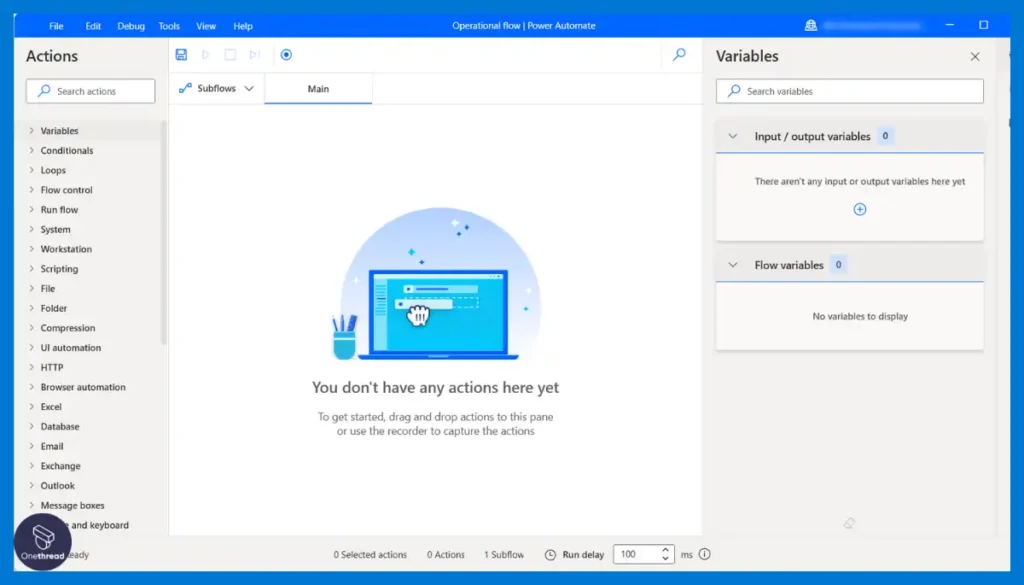The width and height of the screenshot is (1024, 585).
Task: Click the Search variables field
Action: (850, 91)
